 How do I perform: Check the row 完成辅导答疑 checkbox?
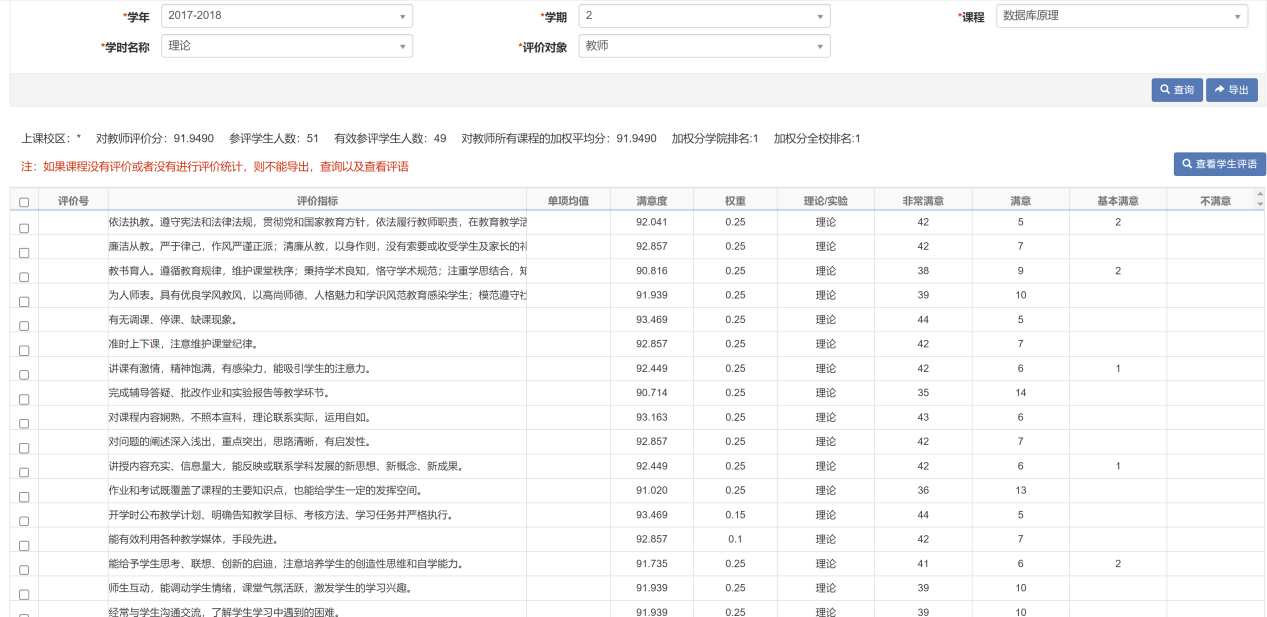(x=24, y=400)
